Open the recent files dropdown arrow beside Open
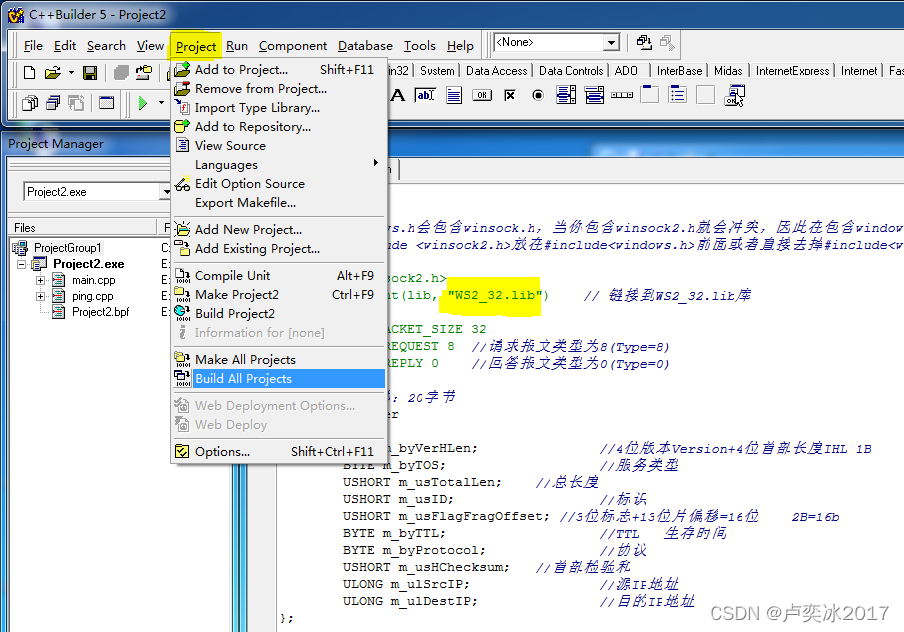The height and width of the screenshot is (632, 904). [x=71, y=73]
